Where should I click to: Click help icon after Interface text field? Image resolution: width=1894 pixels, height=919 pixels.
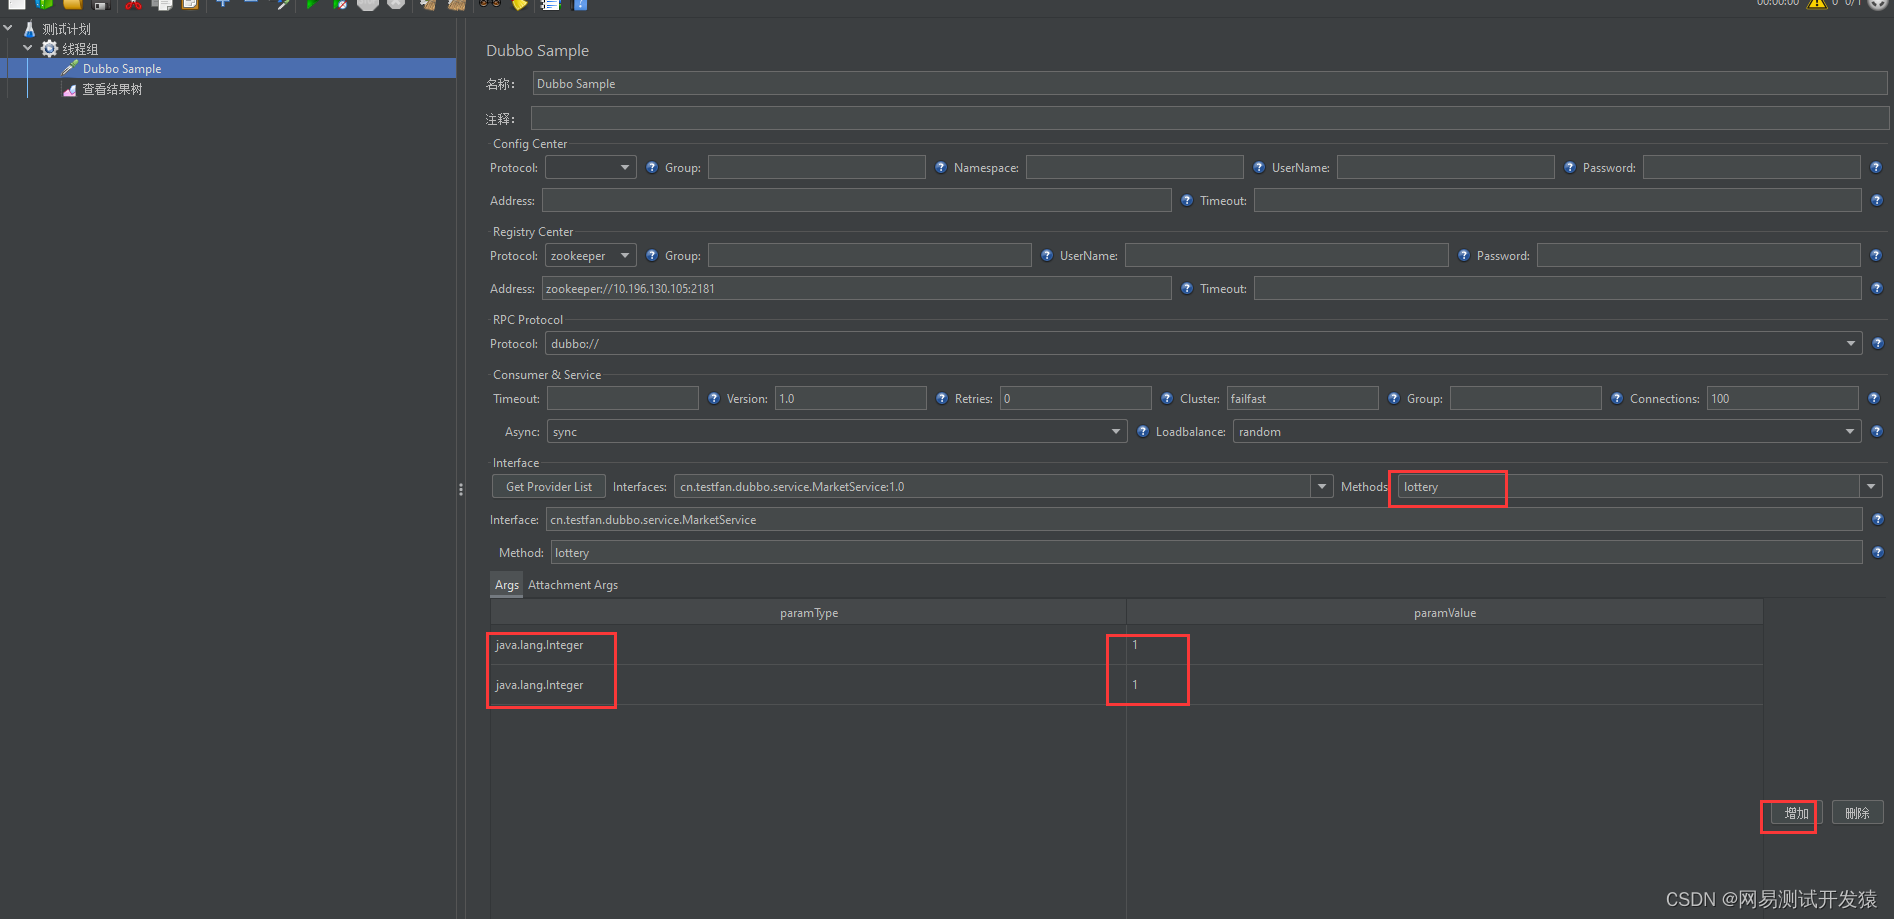point(1878,520)
